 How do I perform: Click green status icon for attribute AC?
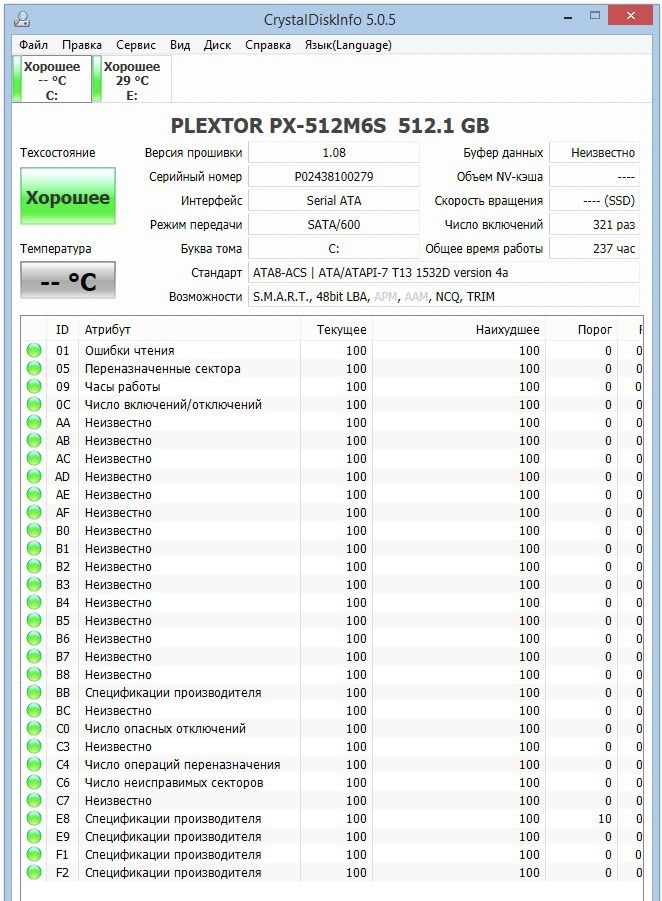34,458
